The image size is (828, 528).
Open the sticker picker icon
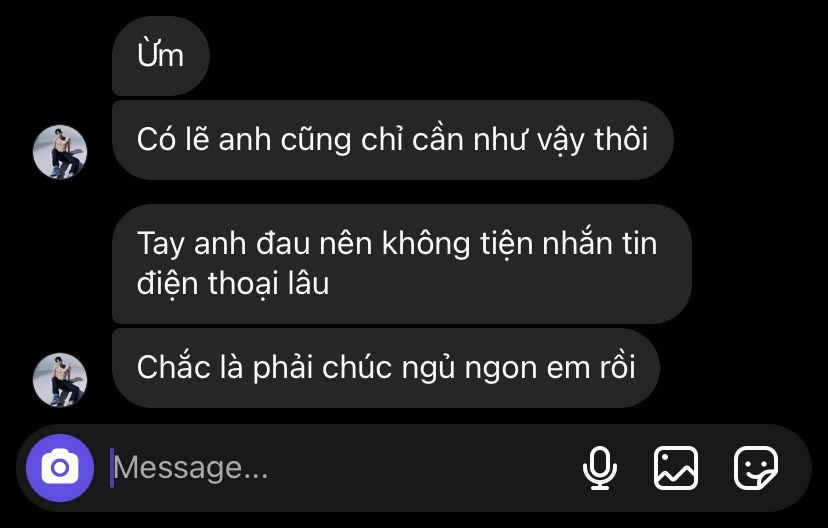(x=756, y=468)
